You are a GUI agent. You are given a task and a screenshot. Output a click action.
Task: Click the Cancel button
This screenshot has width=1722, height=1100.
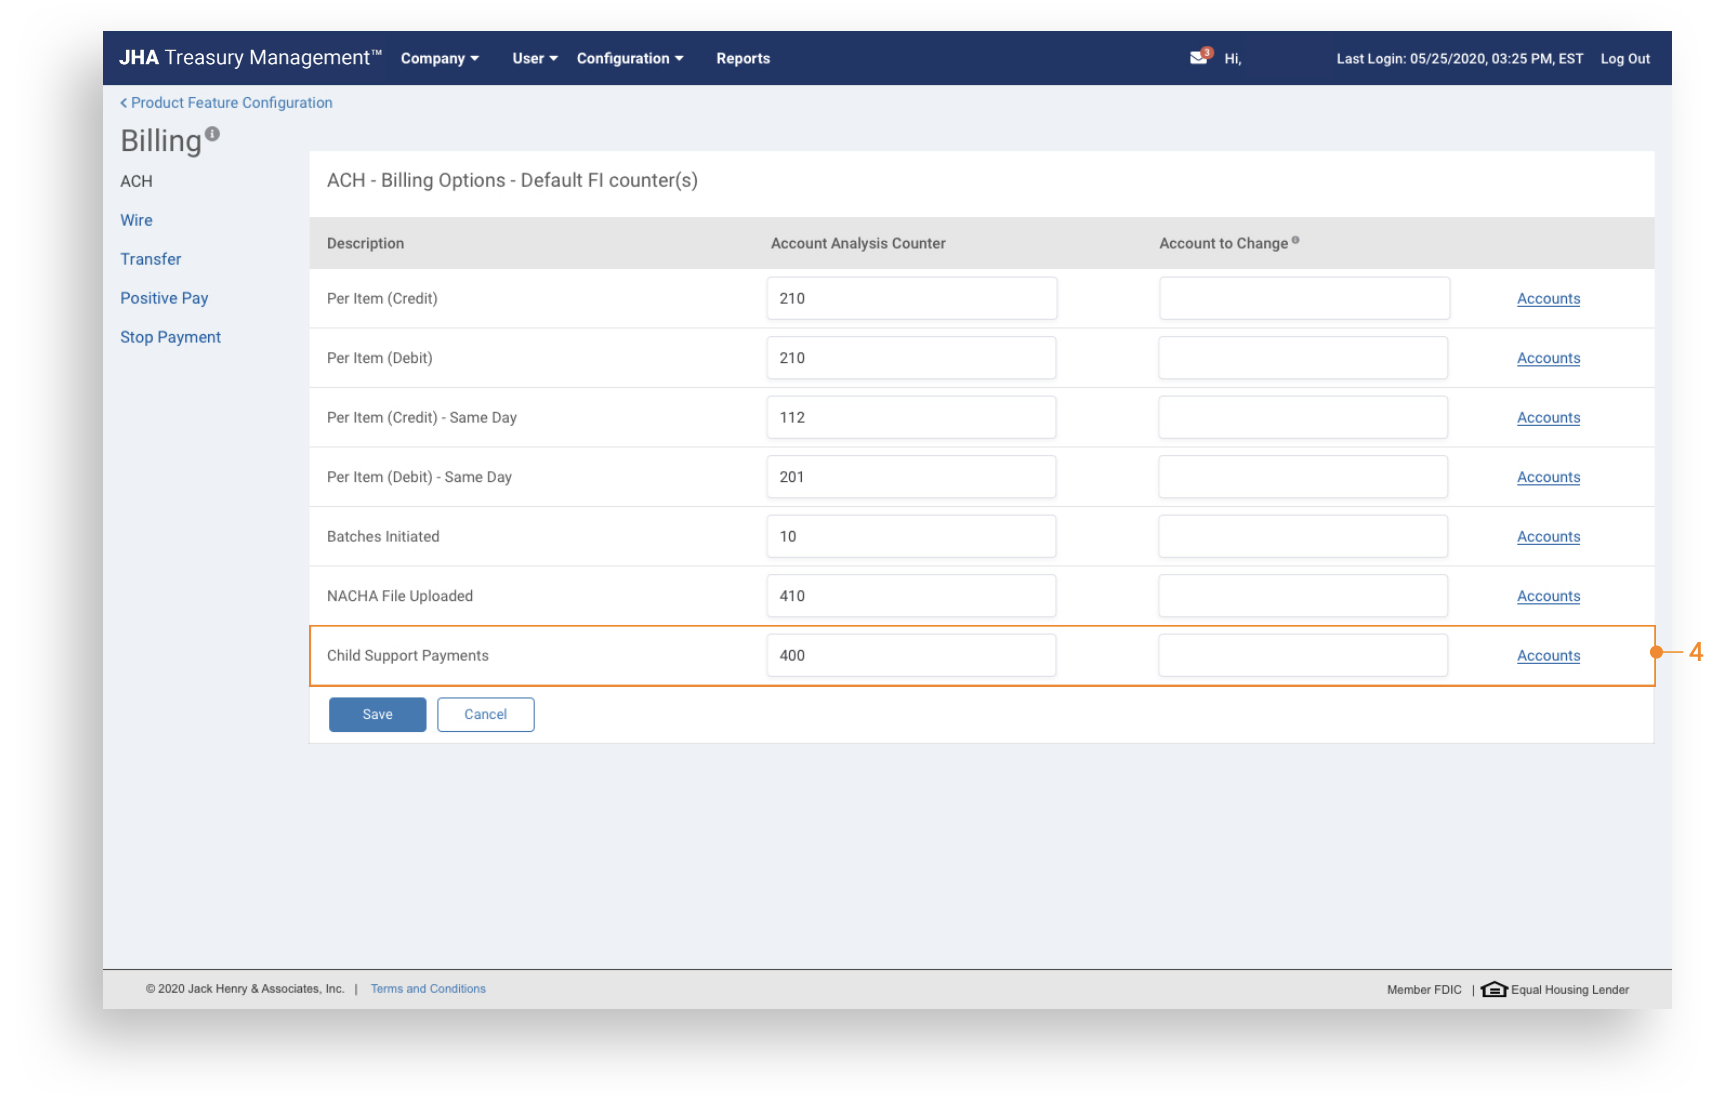485,714
